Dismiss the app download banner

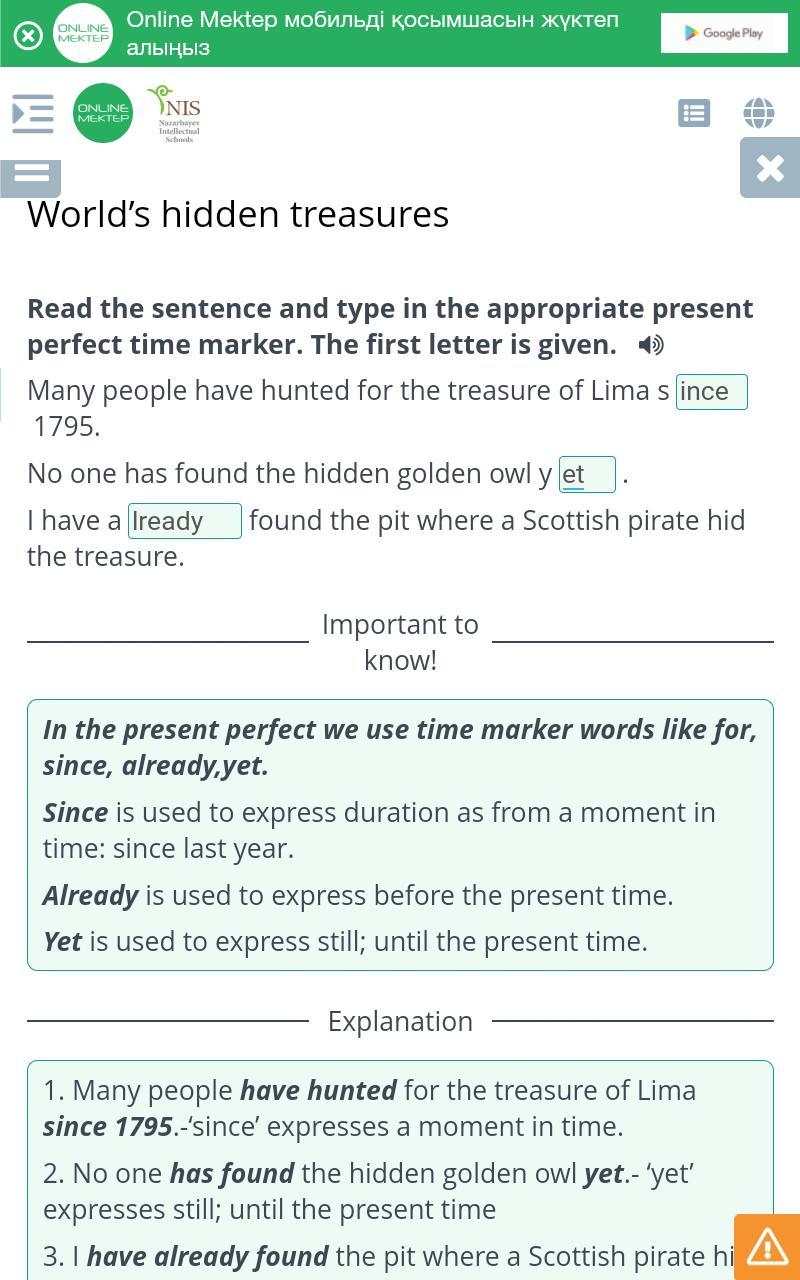[28, 35]
